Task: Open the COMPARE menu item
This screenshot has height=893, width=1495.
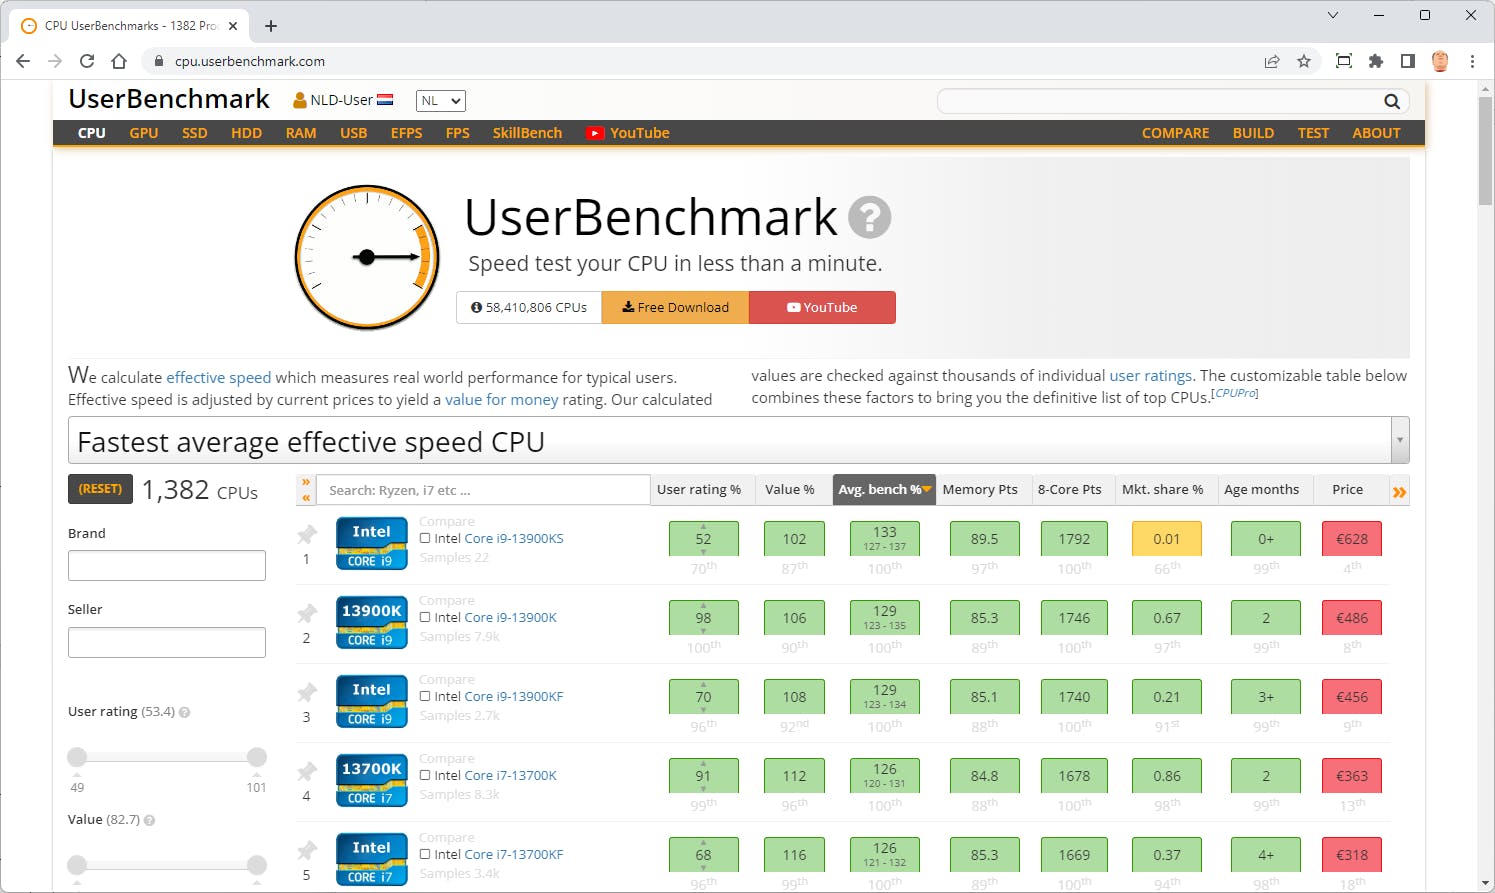Action: (x=1176, y=133)
